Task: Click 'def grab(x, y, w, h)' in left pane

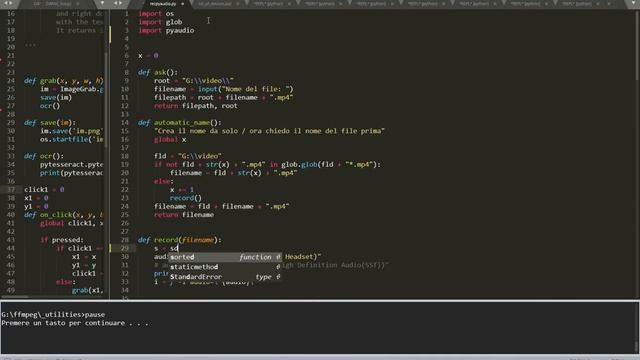Action: click(x=64, y=81)
